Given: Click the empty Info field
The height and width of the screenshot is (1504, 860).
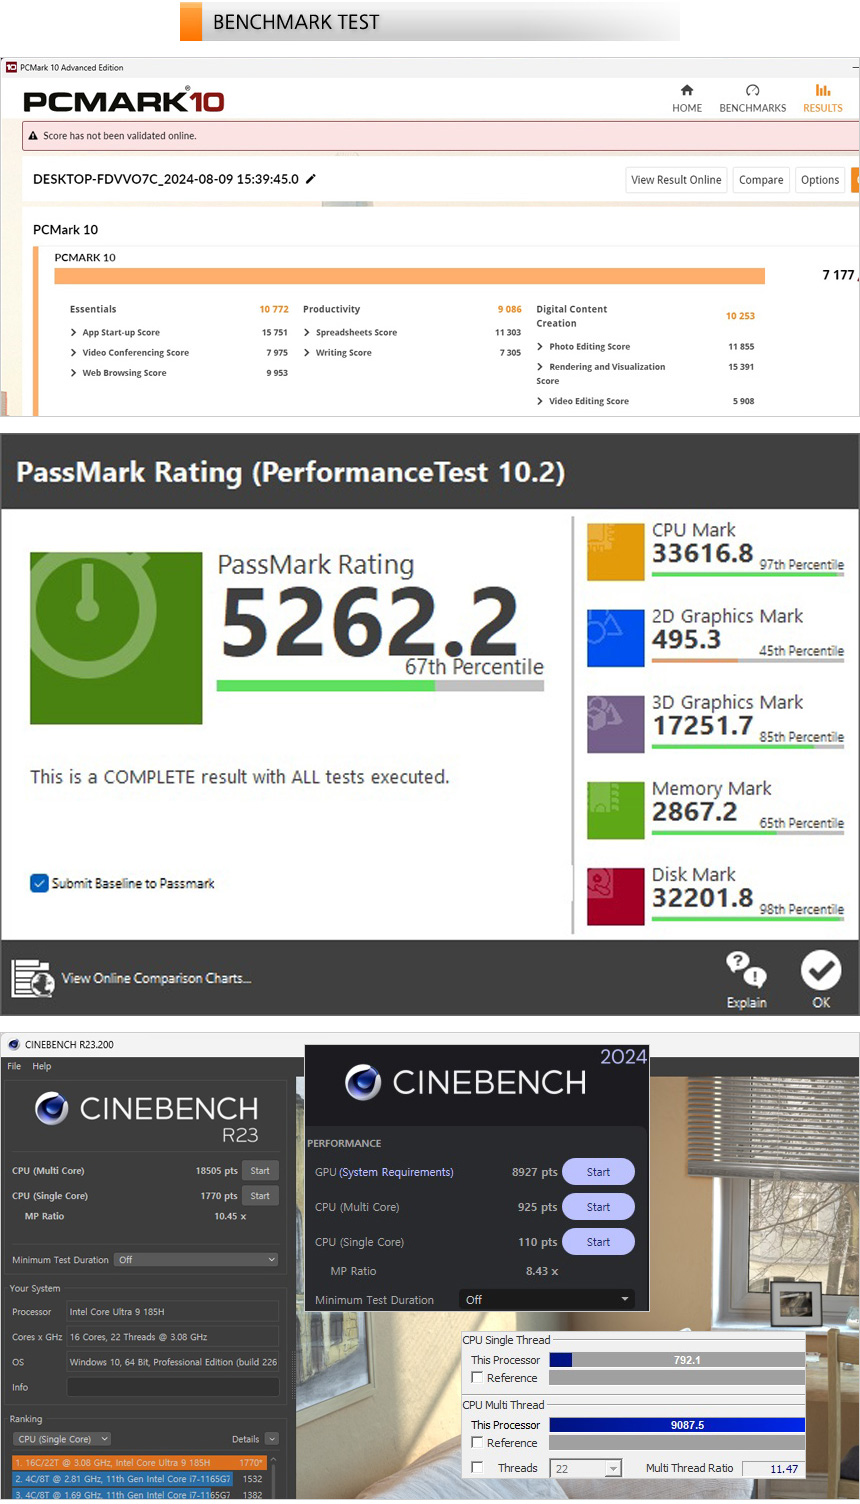Looking at the screenshot, I should pyautogui.click(x=172, y=1387).
